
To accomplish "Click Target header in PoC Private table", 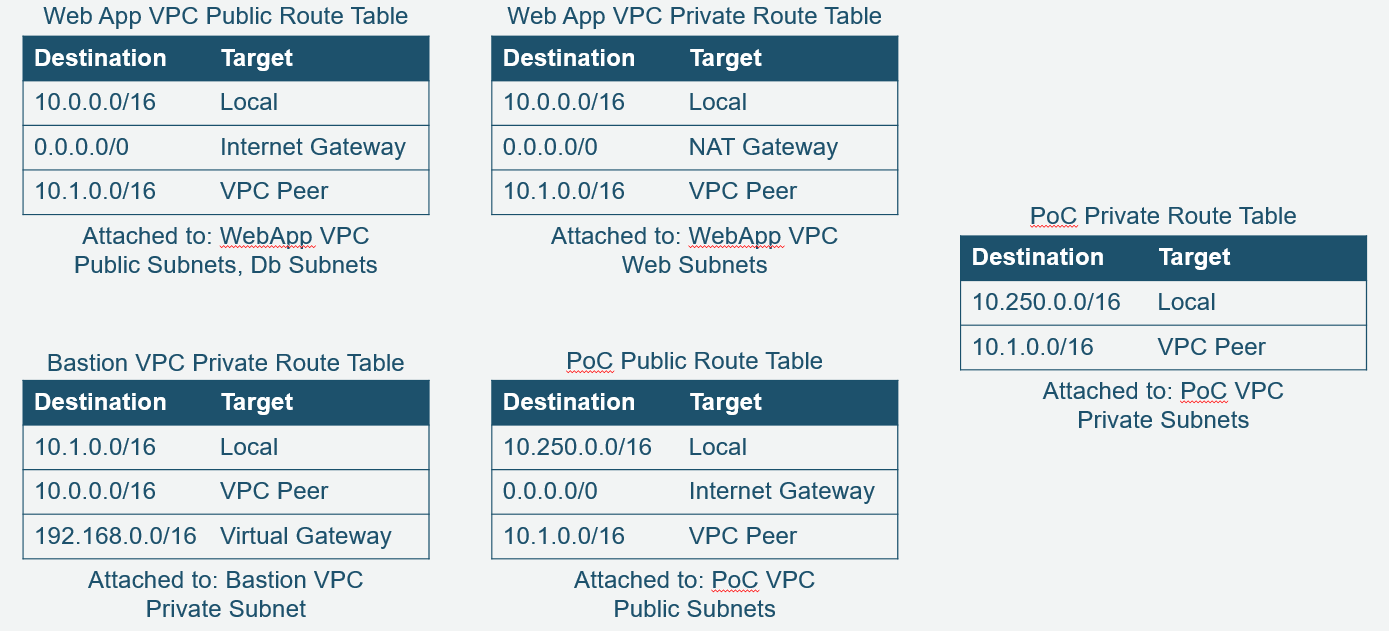I will coord(1194,257).
